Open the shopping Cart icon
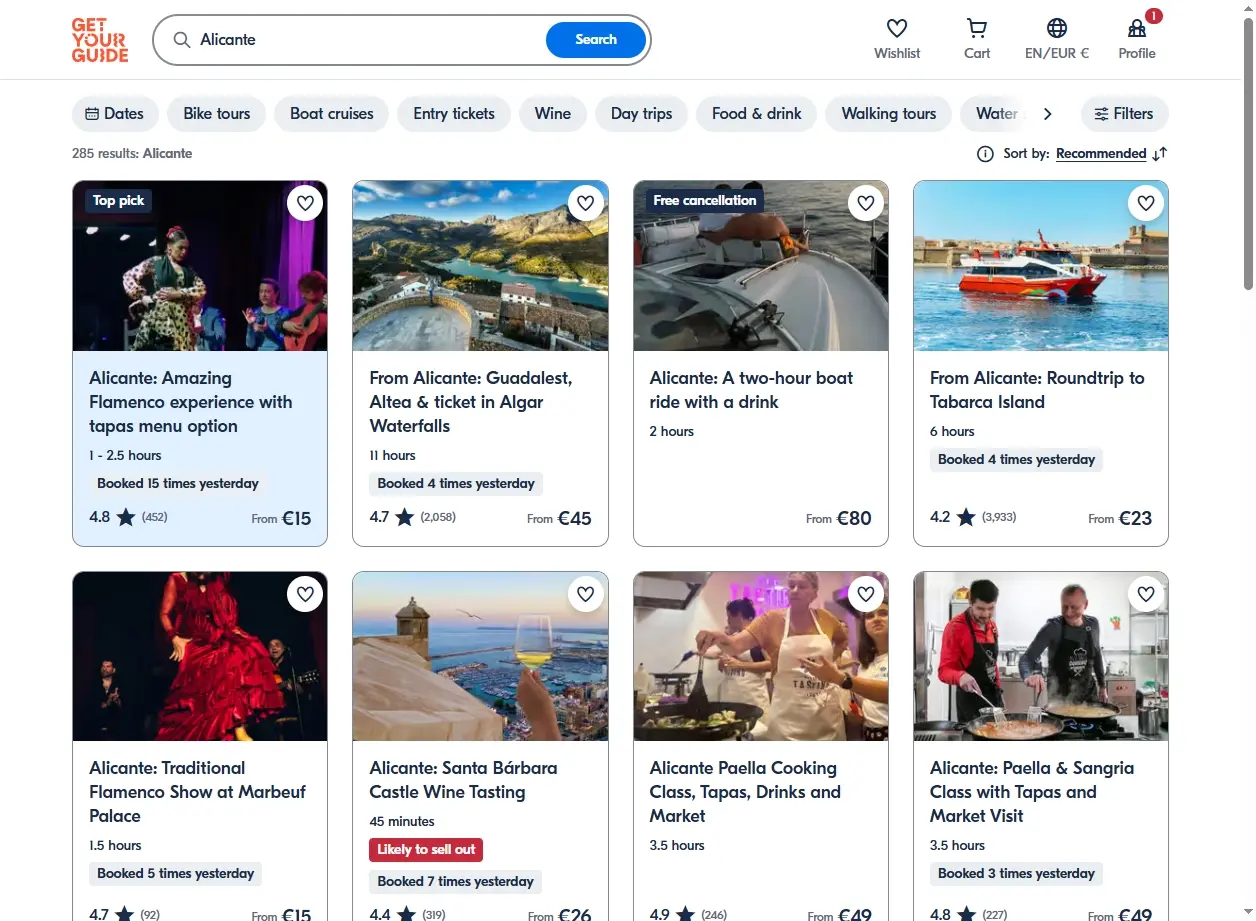Viewport: 1256px width, 921px height. click(977, 29)
